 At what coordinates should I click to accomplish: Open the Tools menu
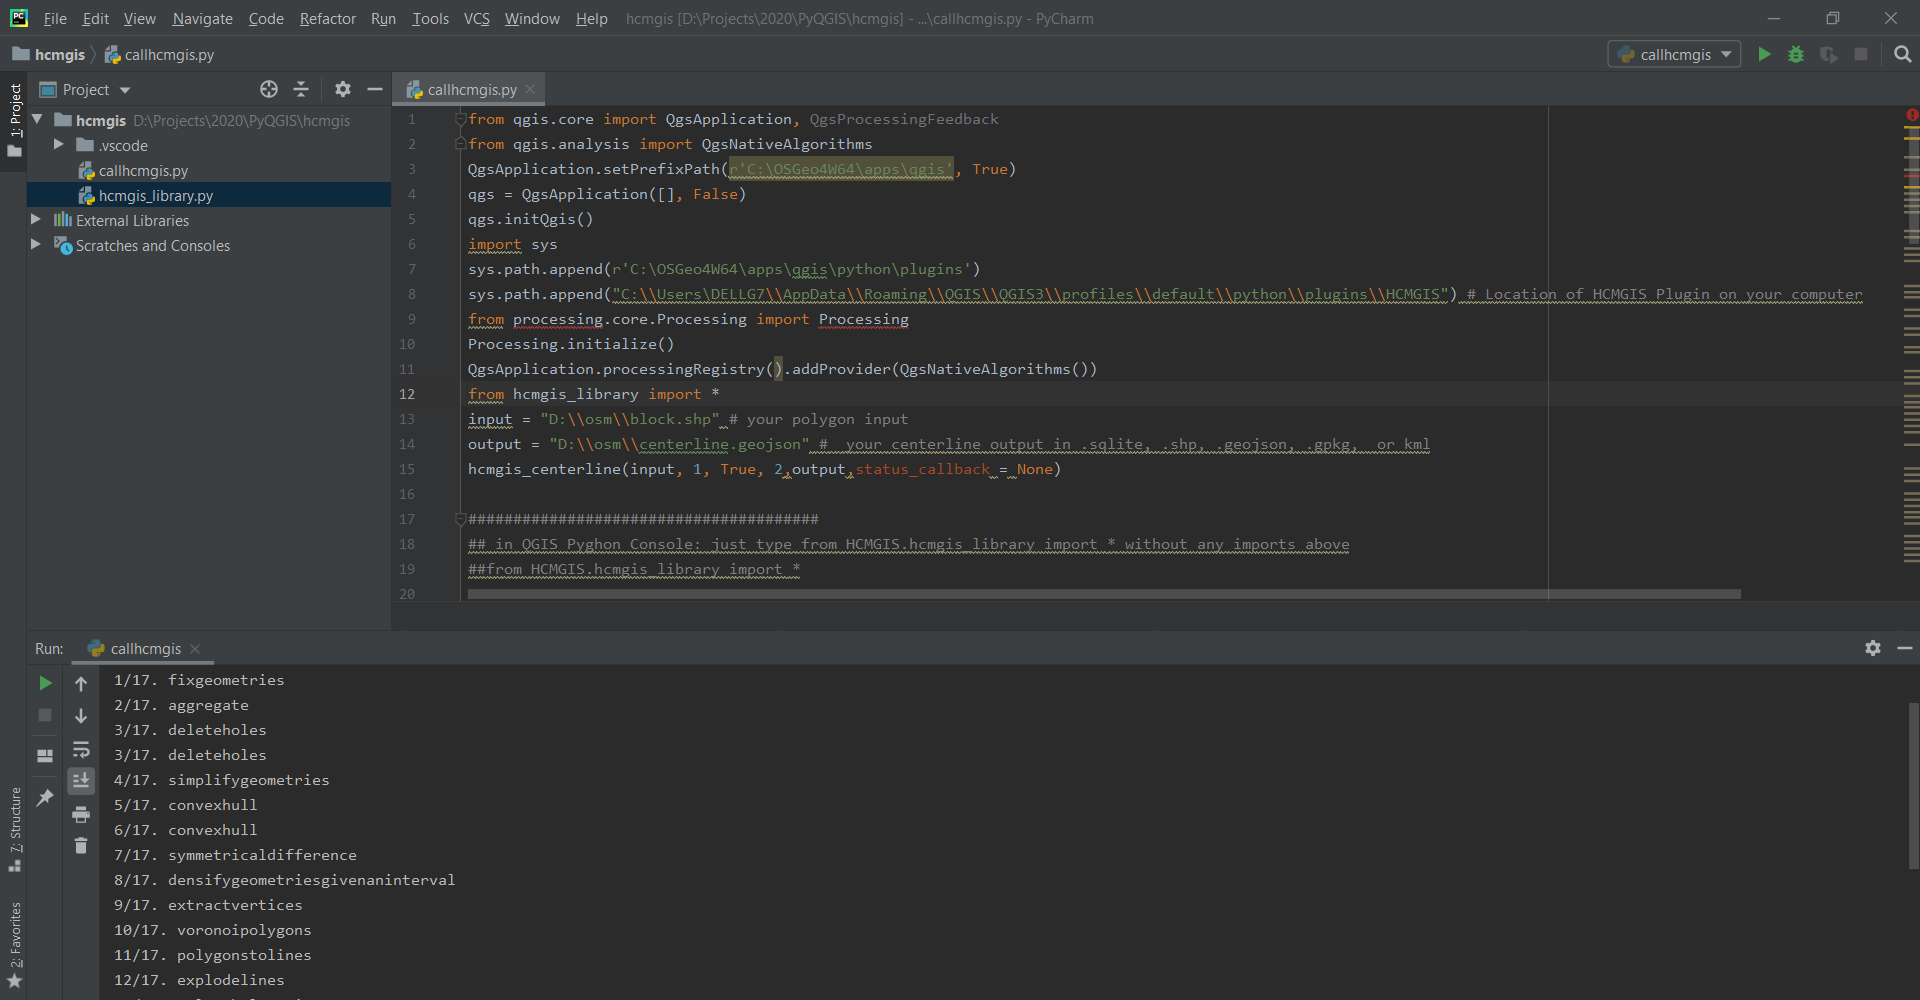[x=431, y=18]
